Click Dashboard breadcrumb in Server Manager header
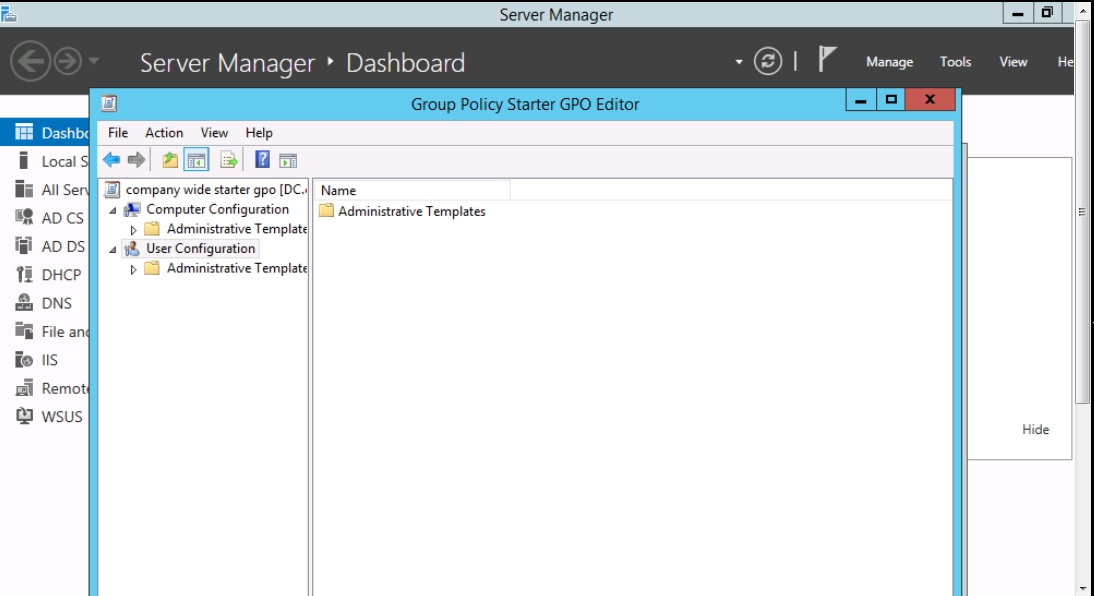This screenshot has width=1094, height=596. click(x=405, y=63)
